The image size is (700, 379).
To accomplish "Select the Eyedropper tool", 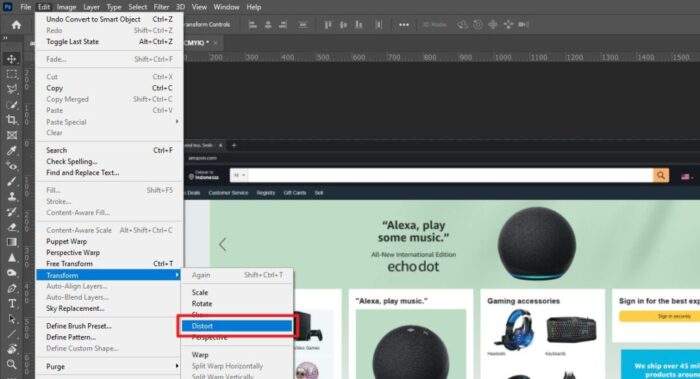I will (12, 150).
